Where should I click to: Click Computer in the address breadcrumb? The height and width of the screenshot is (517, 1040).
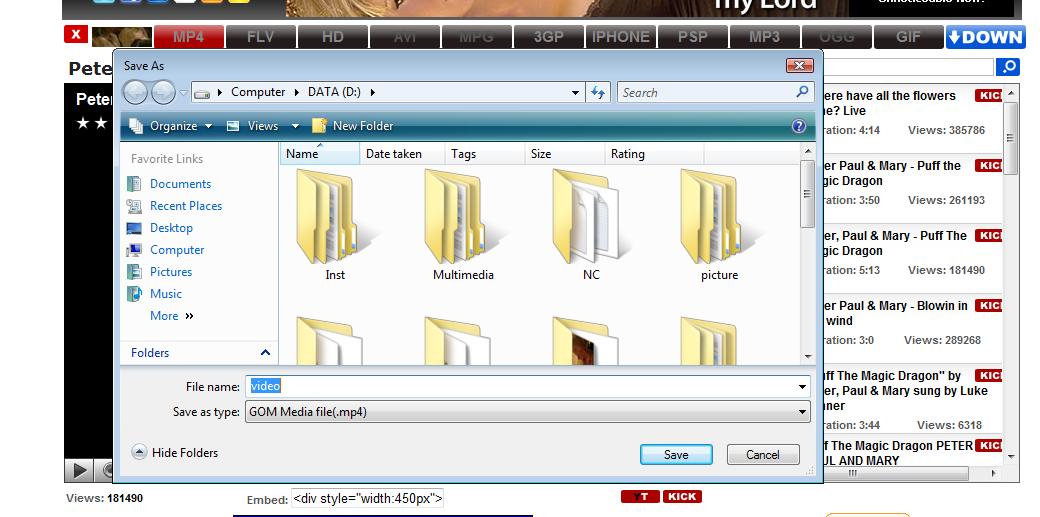tap(258, 92)
